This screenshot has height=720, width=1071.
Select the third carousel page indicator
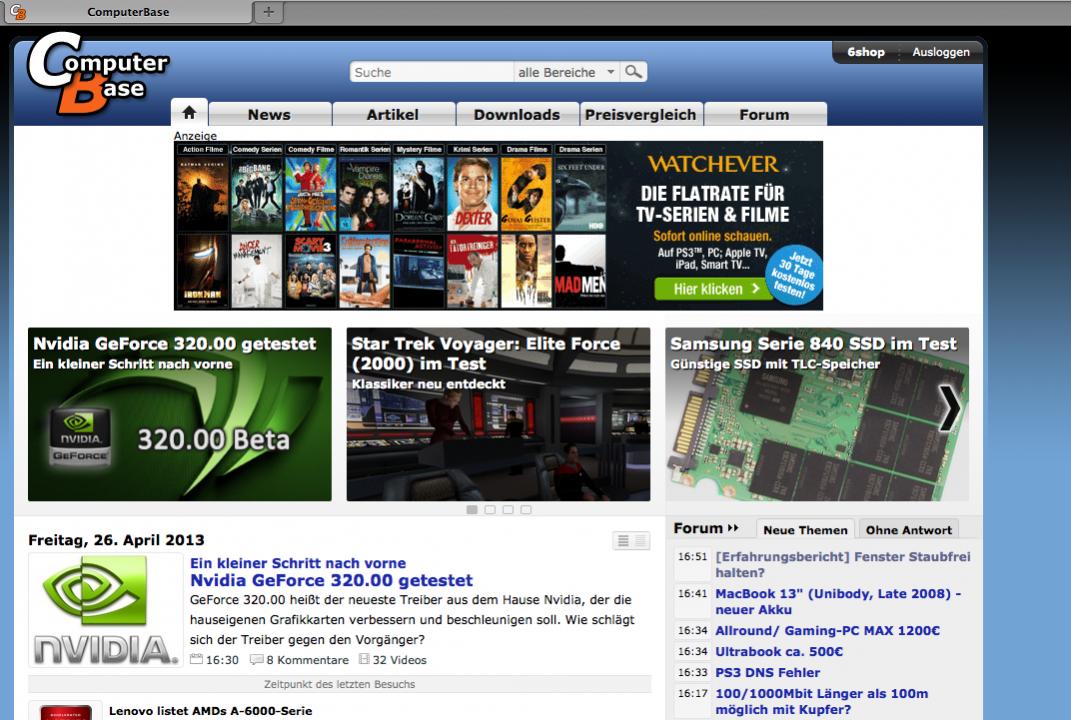coord(508,510)
